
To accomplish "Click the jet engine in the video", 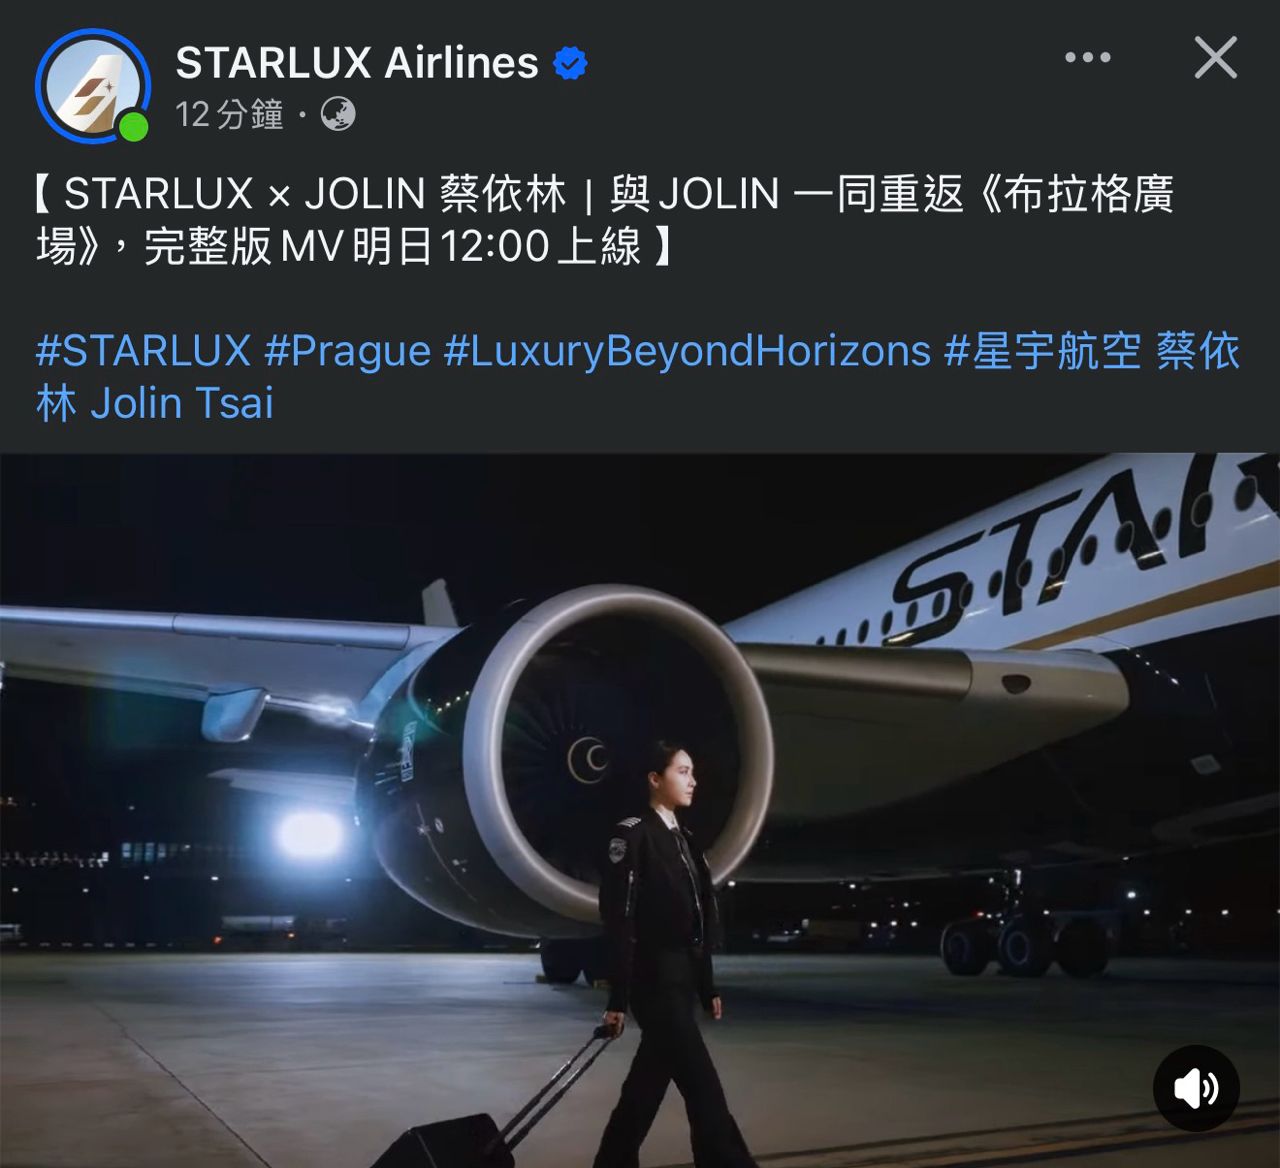I will 565,760.
